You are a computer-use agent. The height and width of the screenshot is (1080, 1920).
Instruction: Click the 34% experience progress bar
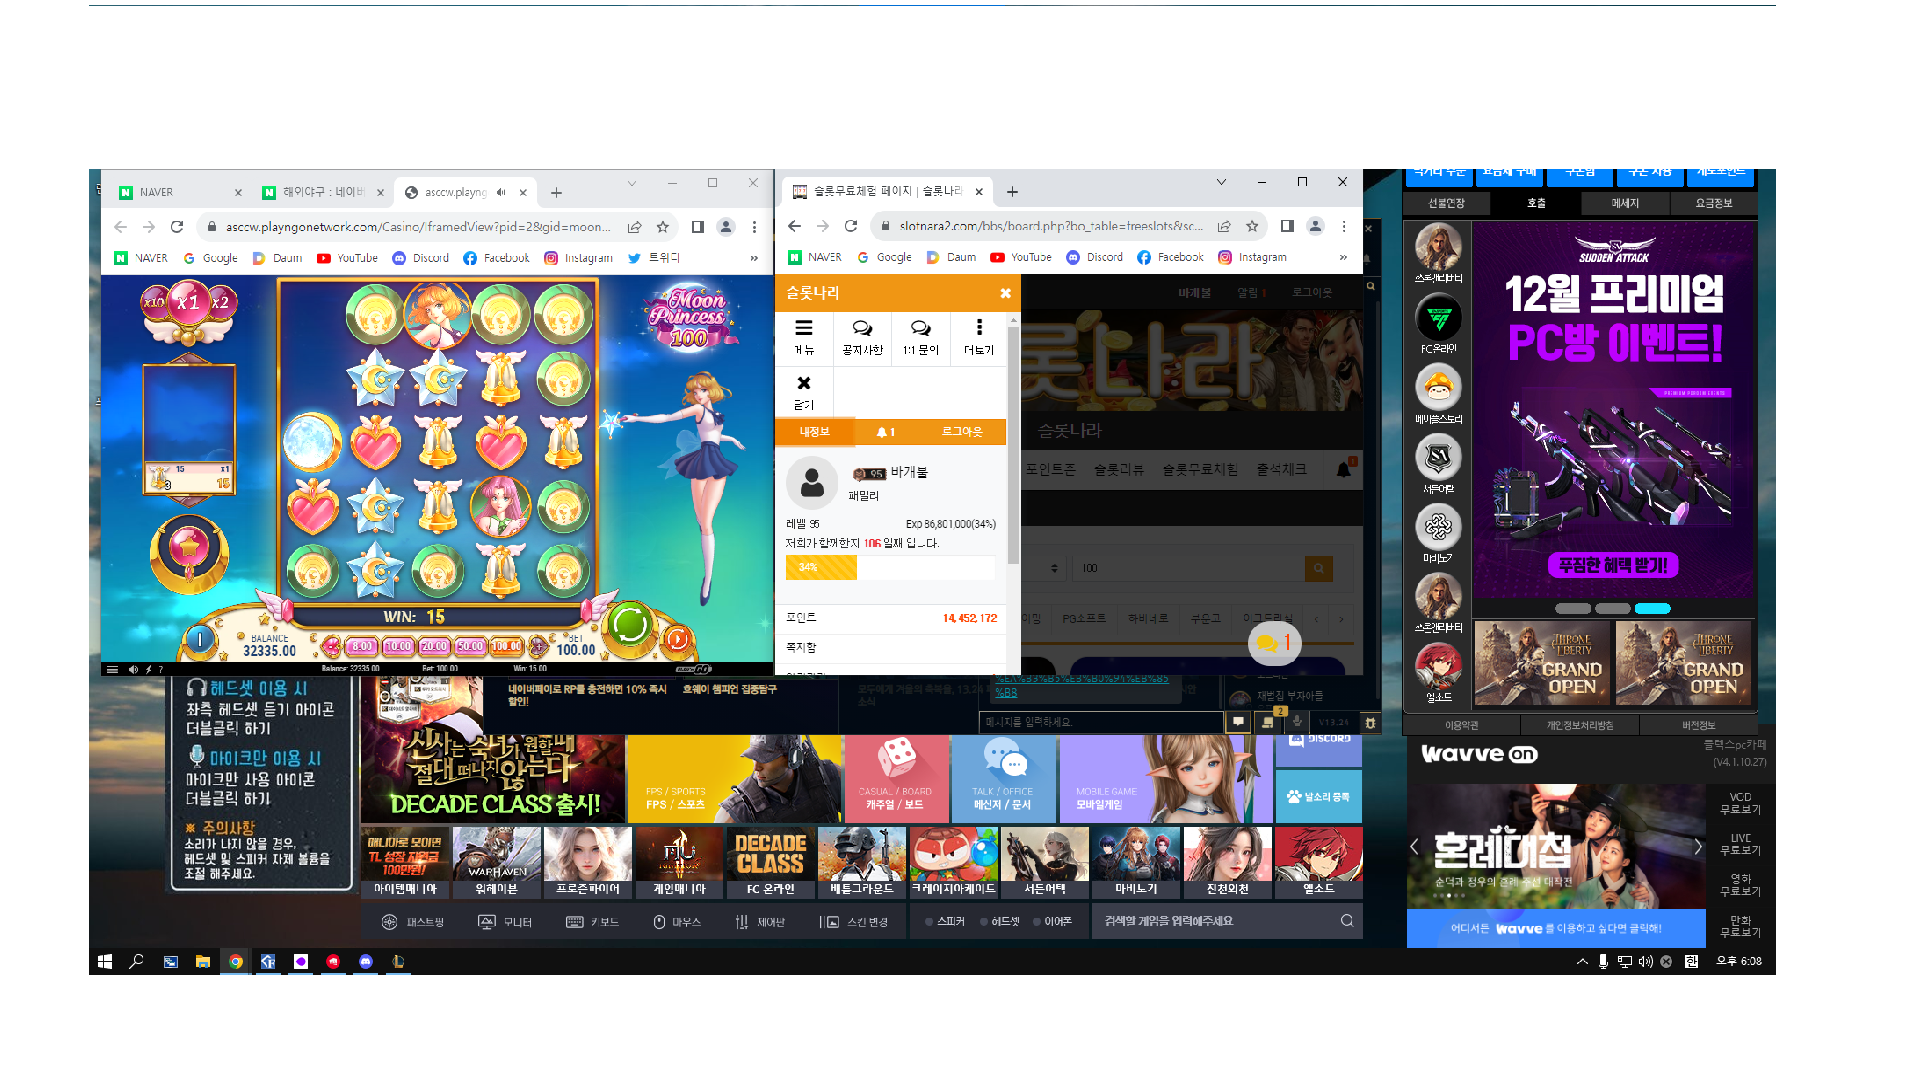(x=890, y=567)
